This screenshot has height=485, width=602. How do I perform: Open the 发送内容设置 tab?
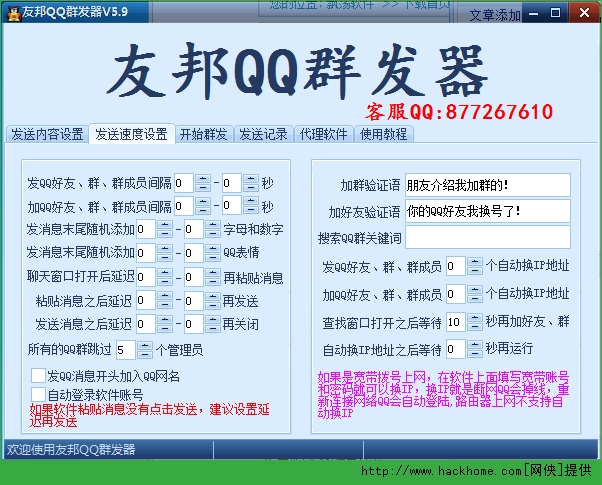point(47,134)
